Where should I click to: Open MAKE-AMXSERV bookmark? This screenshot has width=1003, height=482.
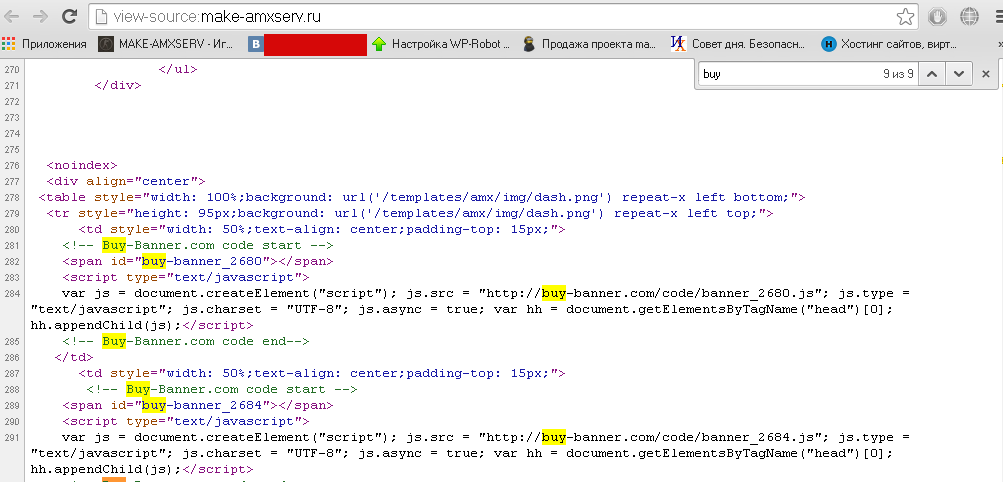(x=166, y=44)
